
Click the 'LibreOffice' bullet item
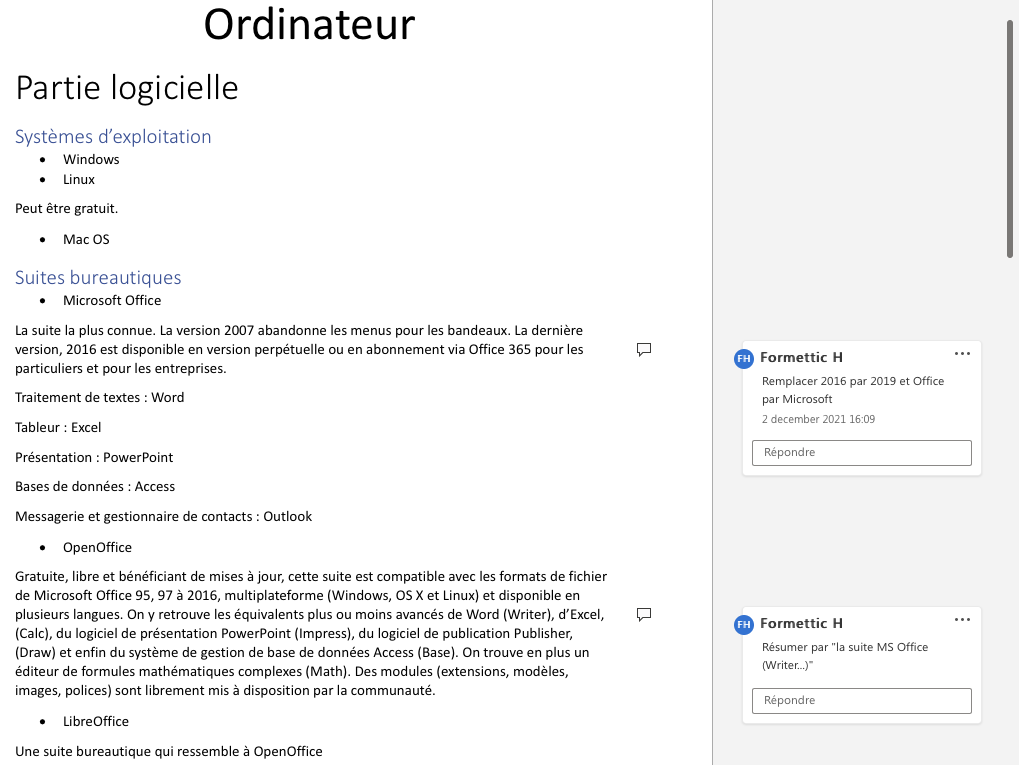click(96, 721)
